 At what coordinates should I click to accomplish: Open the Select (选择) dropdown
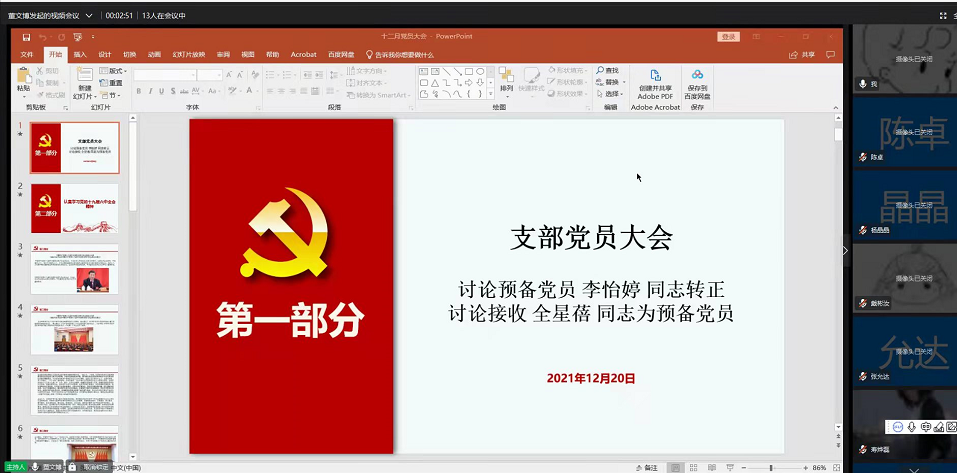(x=610, y=94)
